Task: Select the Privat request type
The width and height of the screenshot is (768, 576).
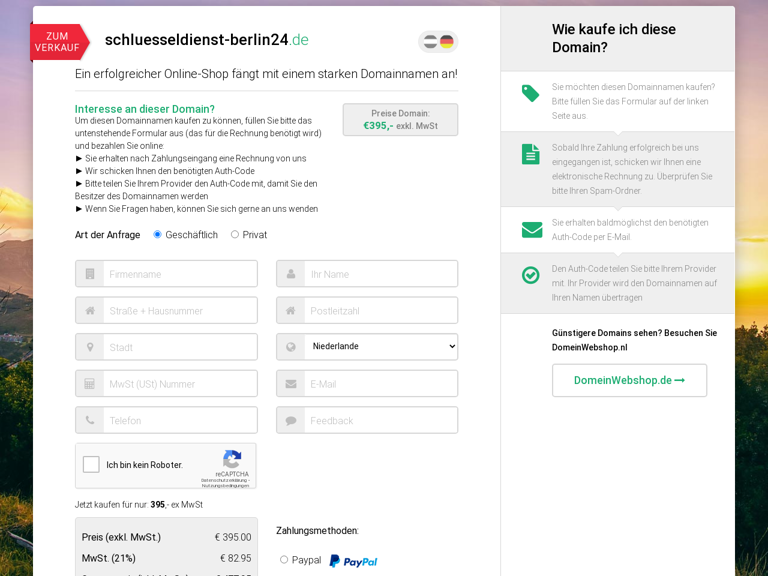Action: pyautogui.click(x=235, y=235)
